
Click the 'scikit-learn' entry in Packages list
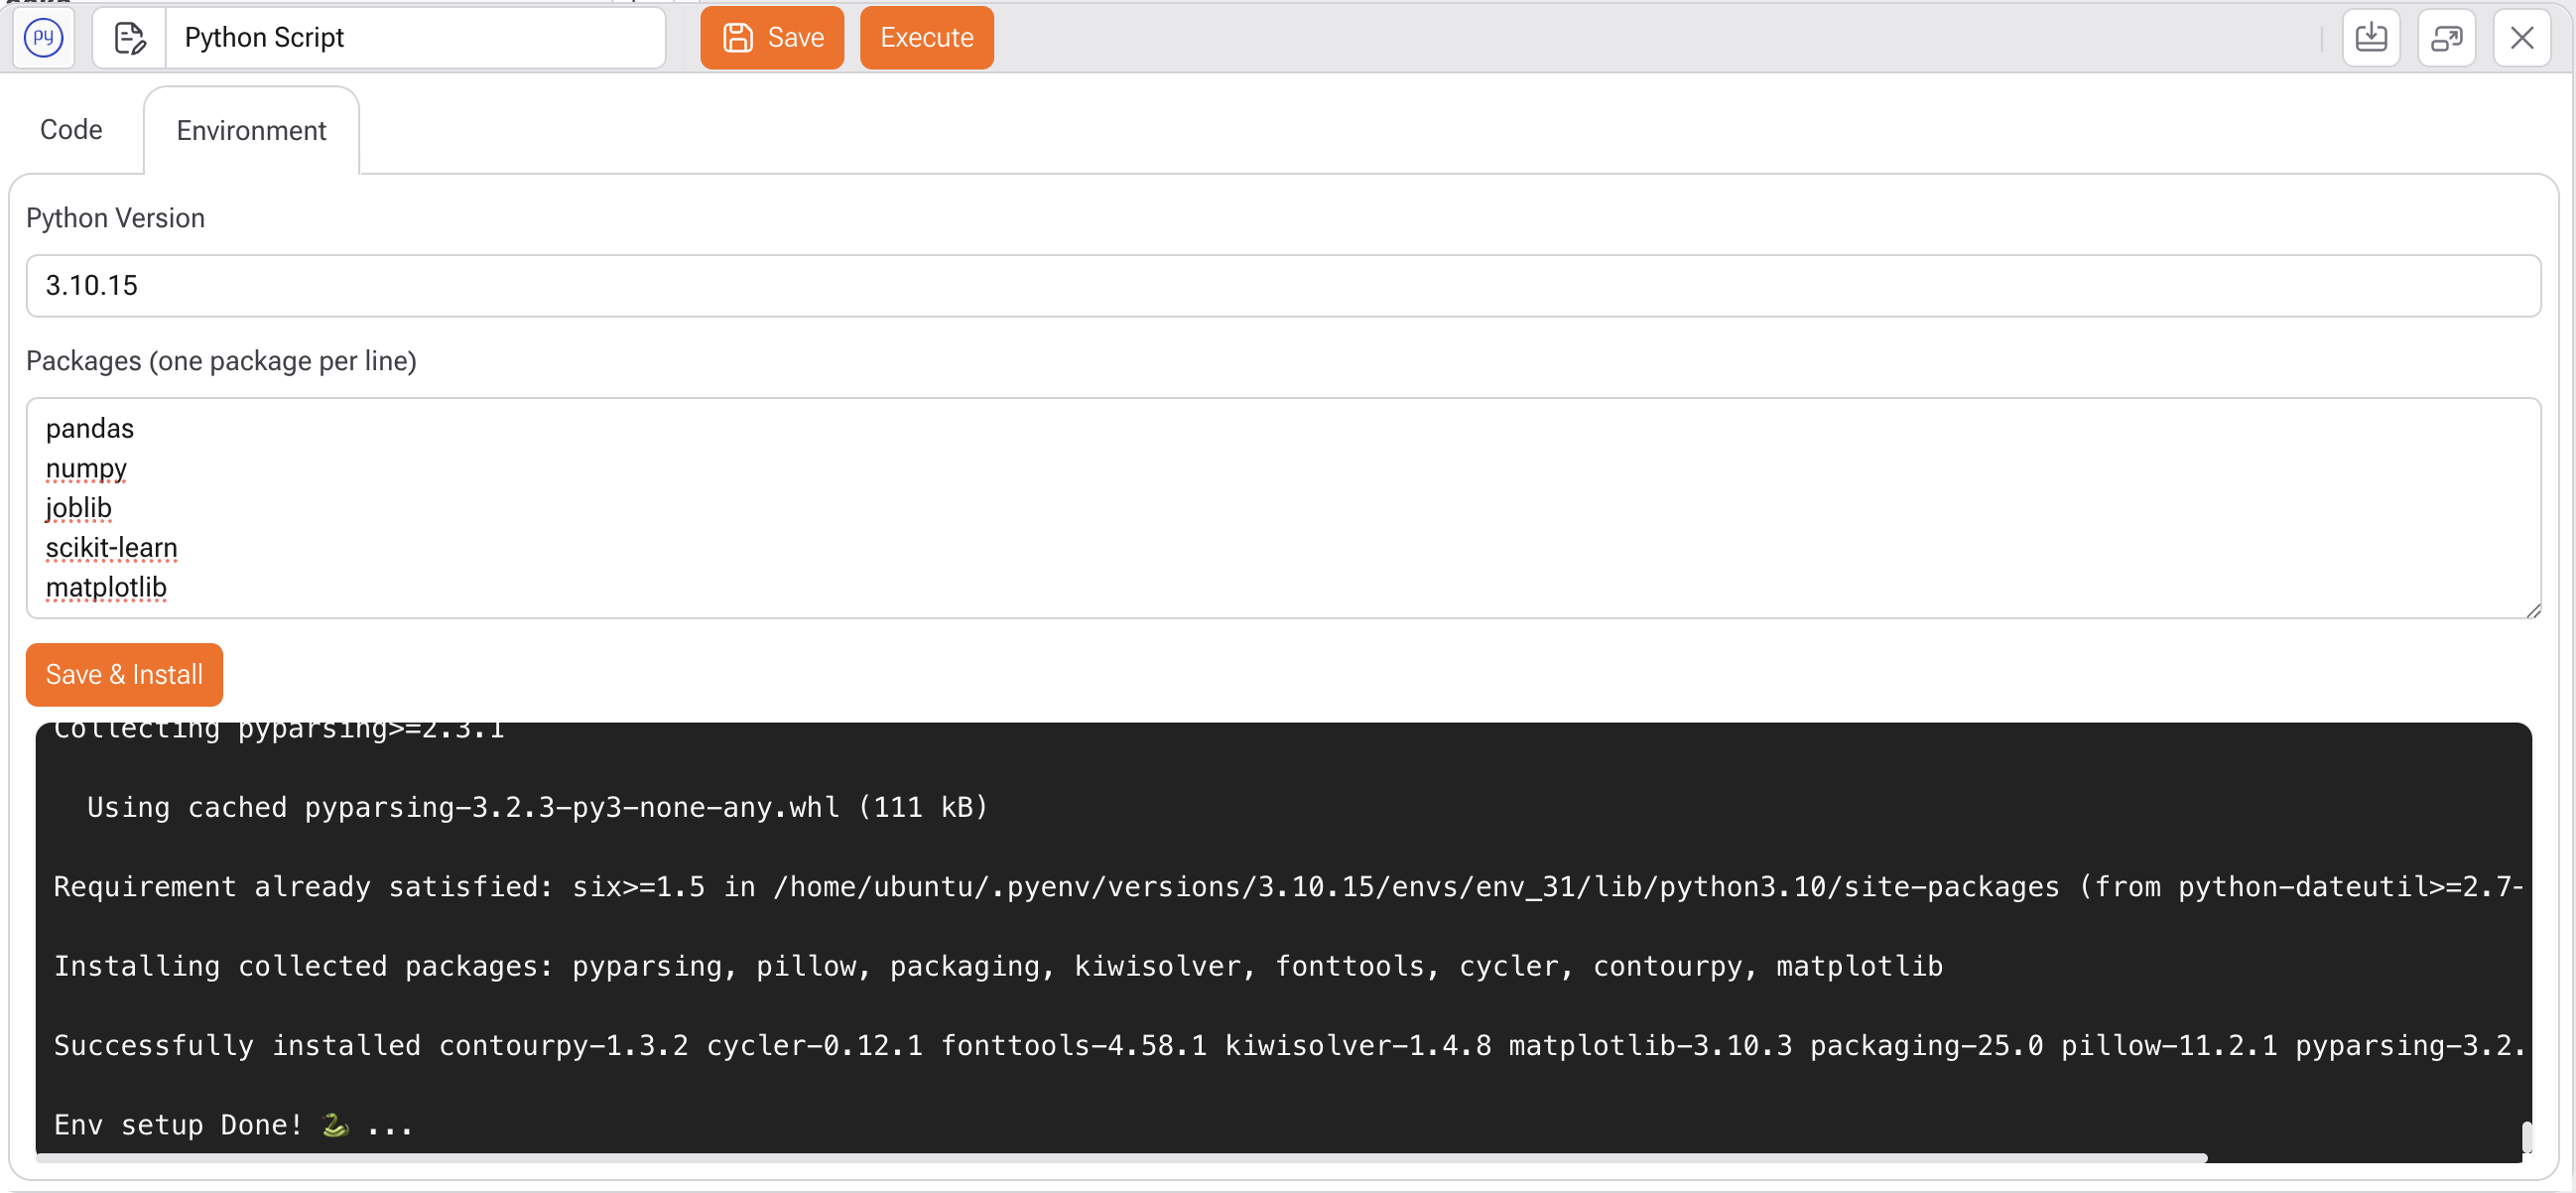pos(111,548)
